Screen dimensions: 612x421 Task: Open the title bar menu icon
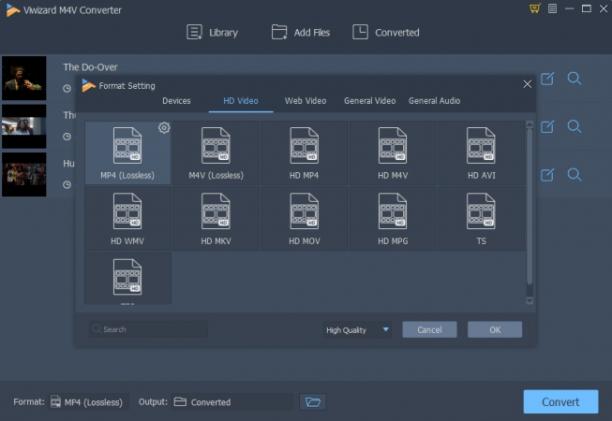552,9
